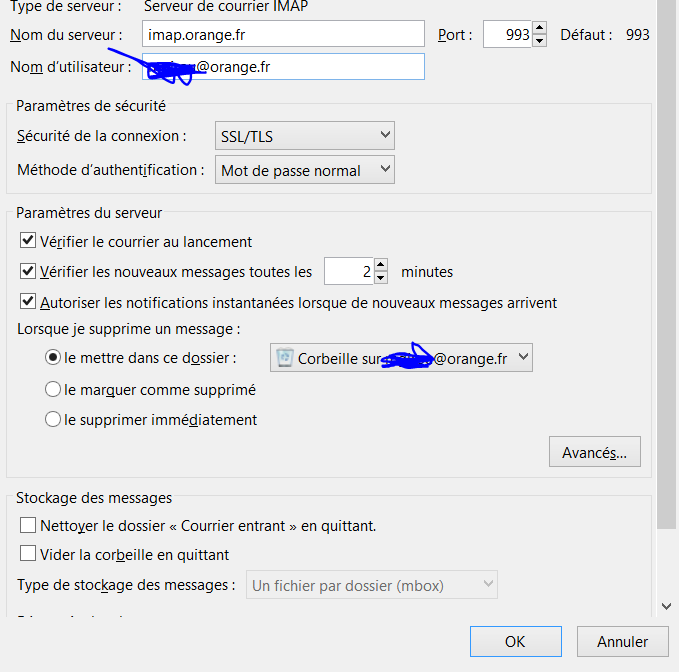Screen dimensions: 679x672
Task: Enable Vider la corbeille en quittant
Action: point(28,554)
